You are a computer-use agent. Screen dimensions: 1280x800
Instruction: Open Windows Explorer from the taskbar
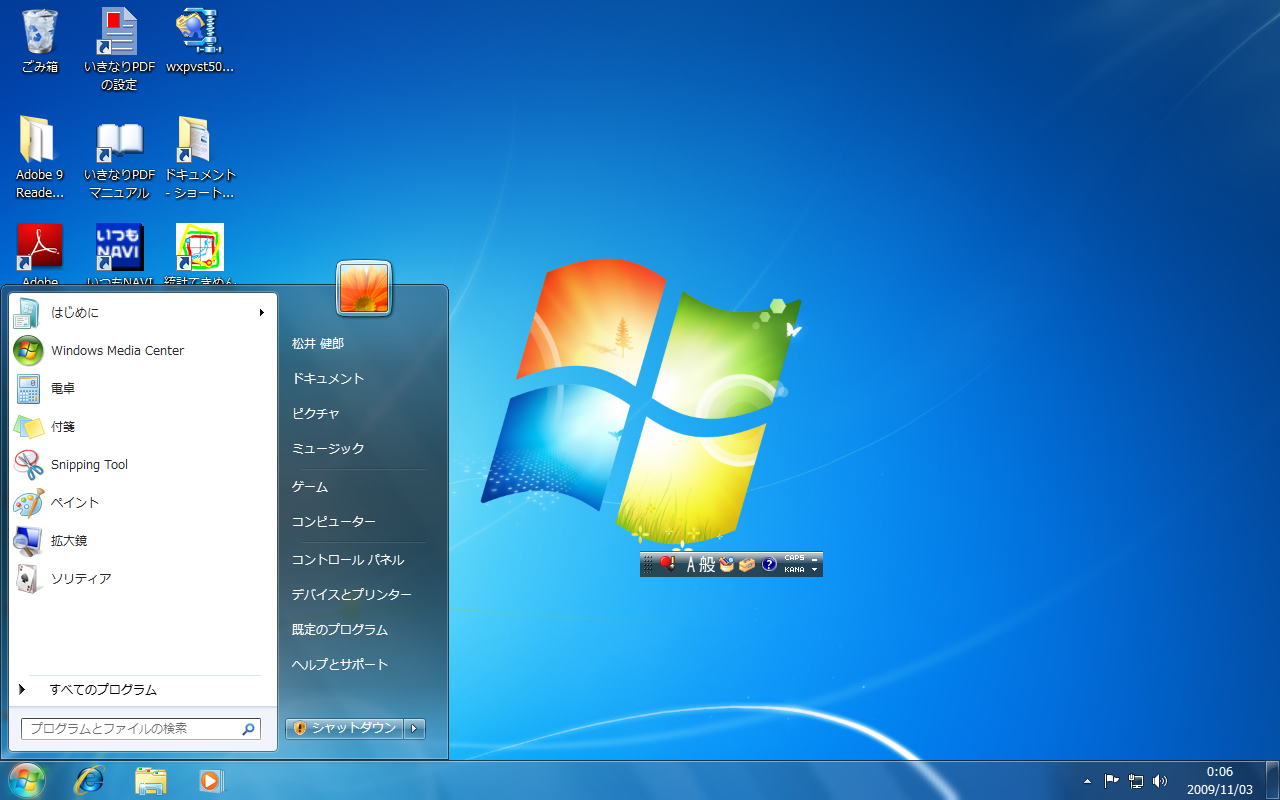[x=151, y=781]
